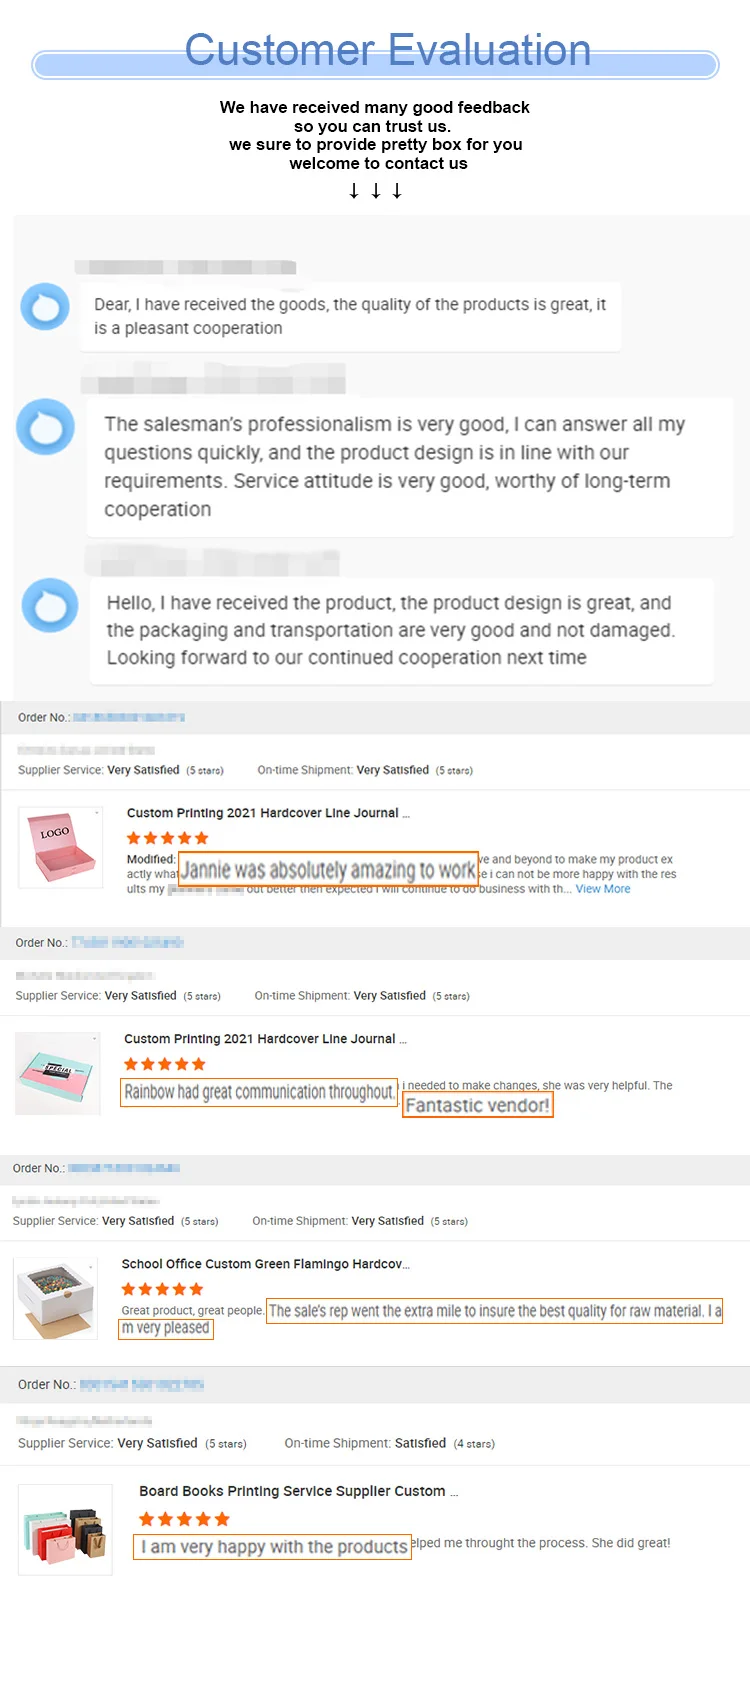Click the first chat avatar icon

coord(45,307)
